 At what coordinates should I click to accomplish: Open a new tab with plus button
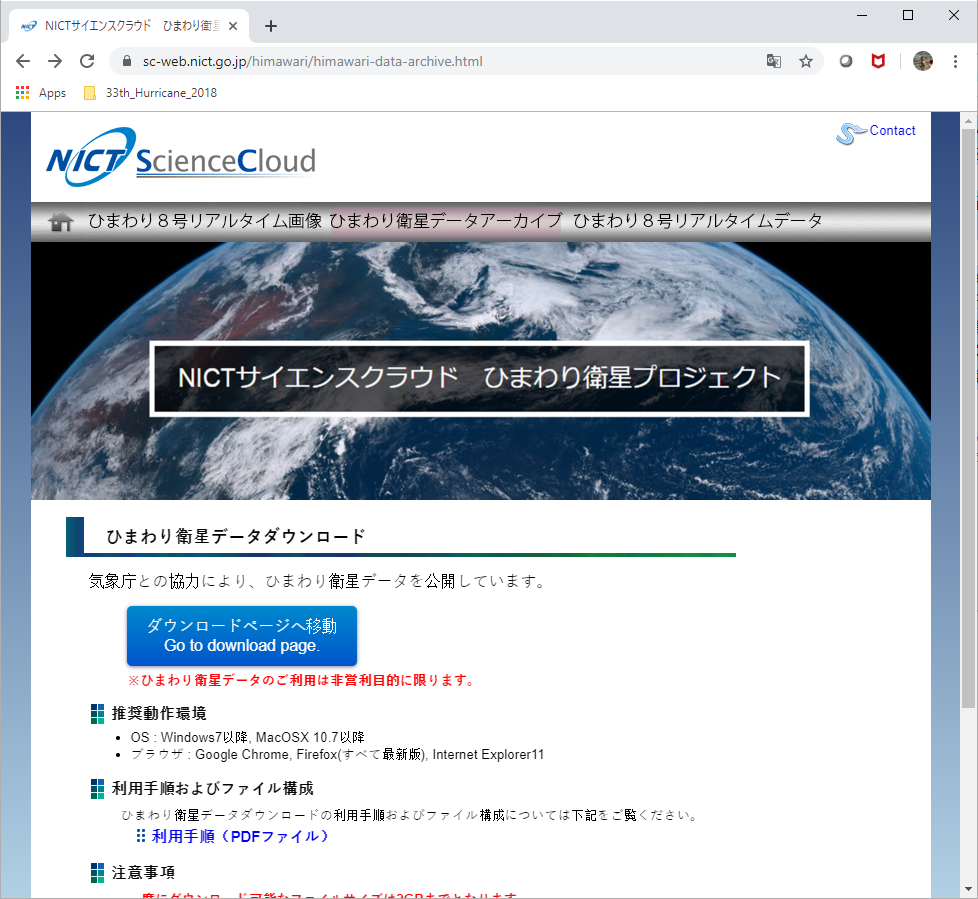pyautogui.click(x=271, y=26)
